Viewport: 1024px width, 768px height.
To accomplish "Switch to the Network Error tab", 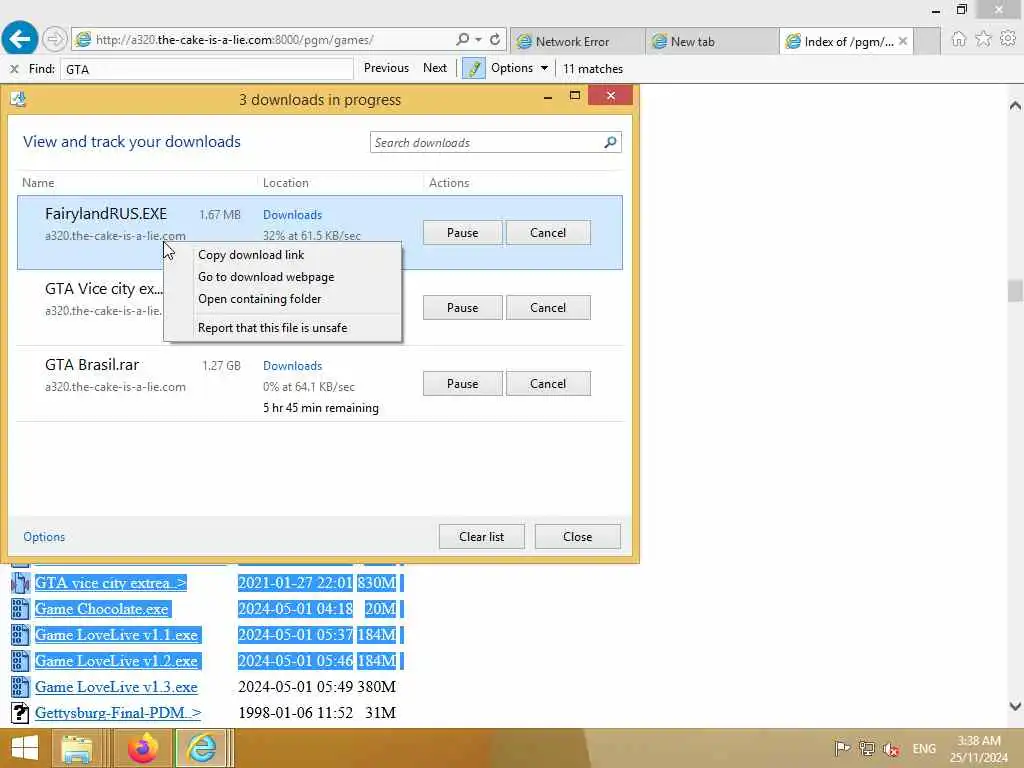I will [577, 41].
